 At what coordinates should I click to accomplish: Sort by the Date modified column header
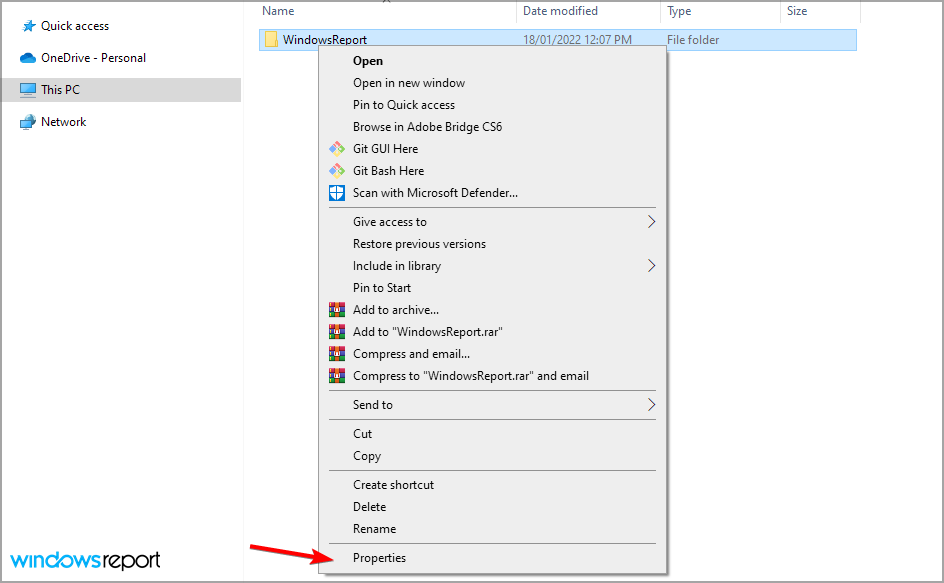tap(560, 11)
